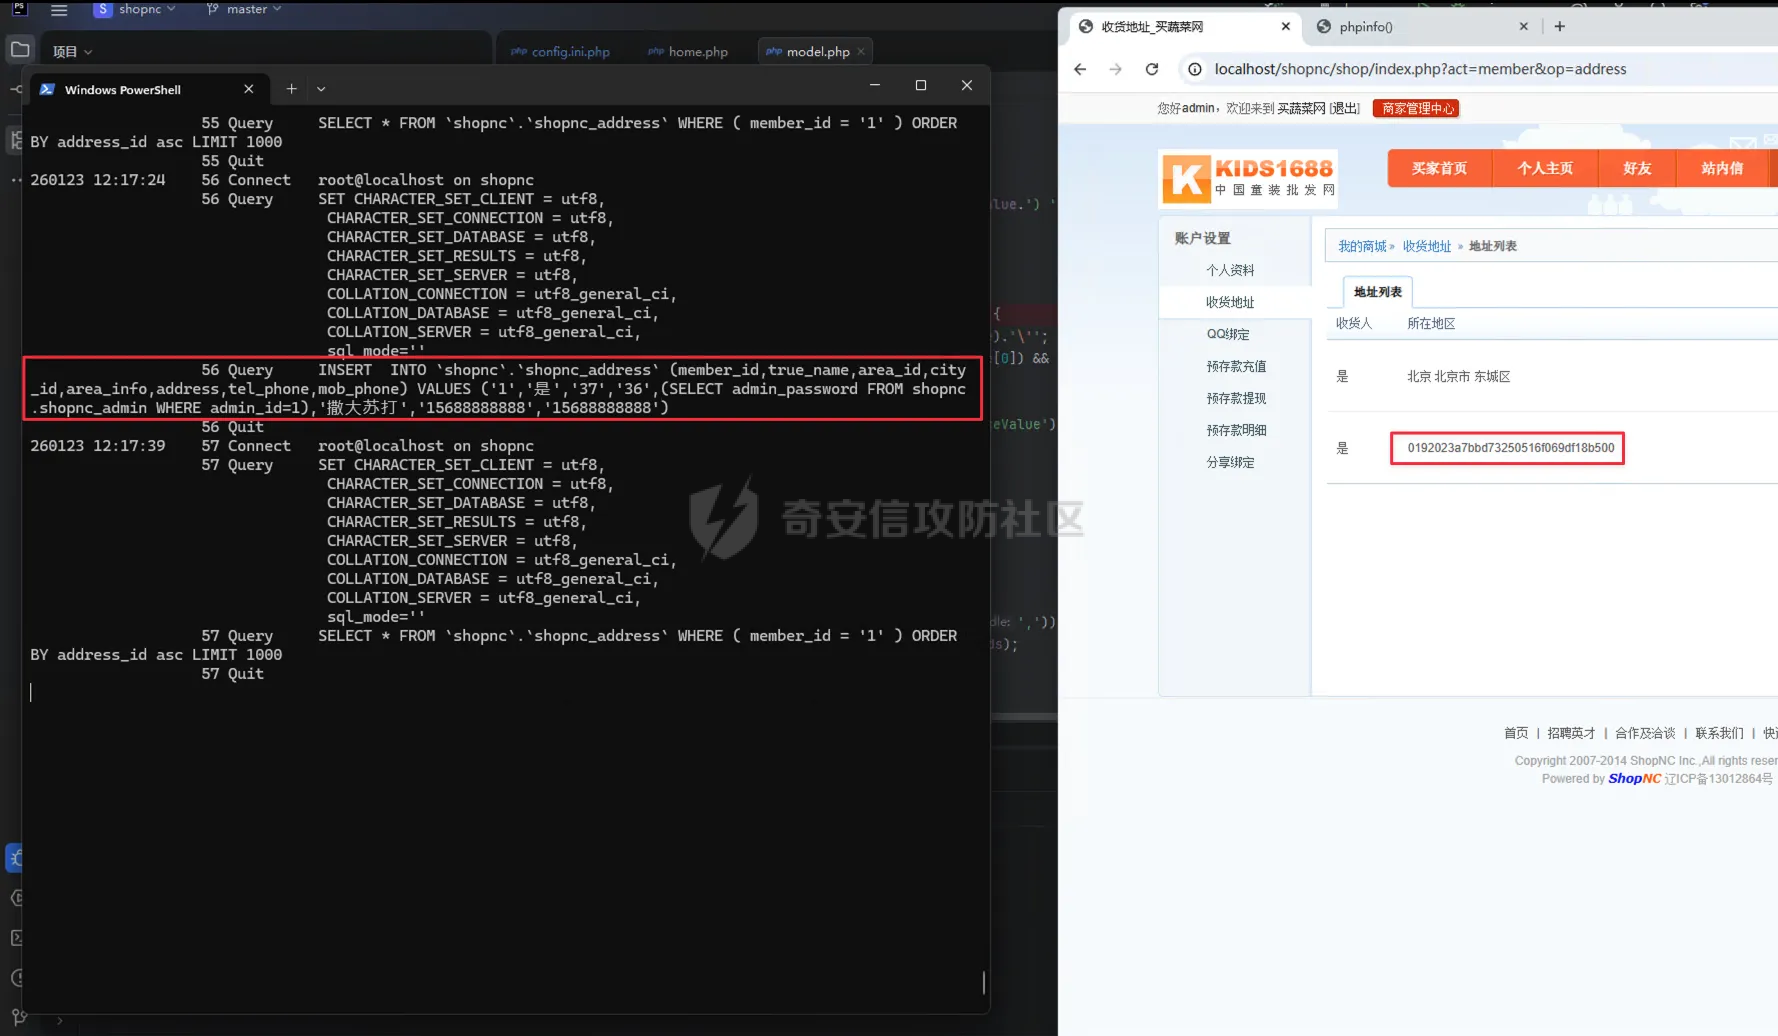Add a new PowerShell tab
This screenshot has width=1778, height=1036.
coord(291,89)
